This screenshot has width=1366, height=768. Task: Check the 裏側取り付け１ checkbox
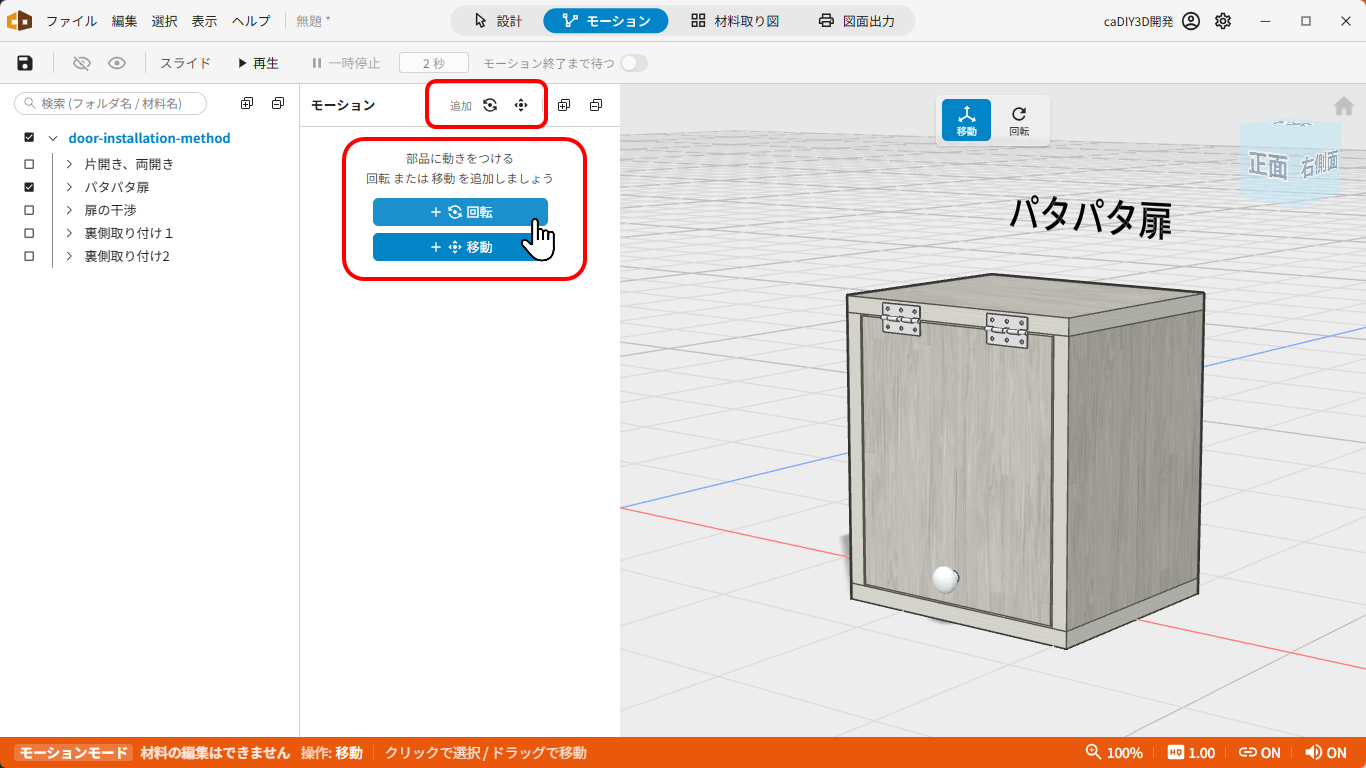[29, 233]
